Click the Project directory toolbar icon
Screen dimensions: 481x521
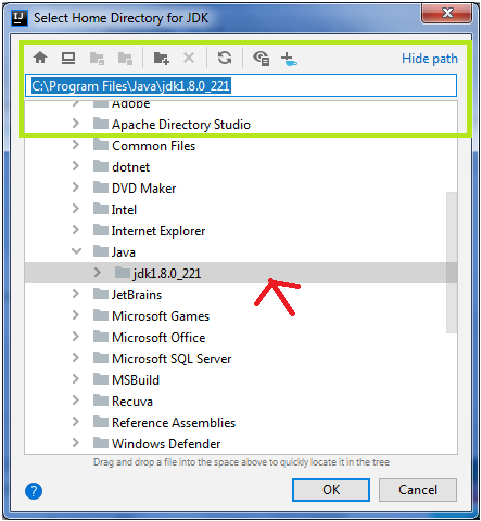(x=97, y=58)
